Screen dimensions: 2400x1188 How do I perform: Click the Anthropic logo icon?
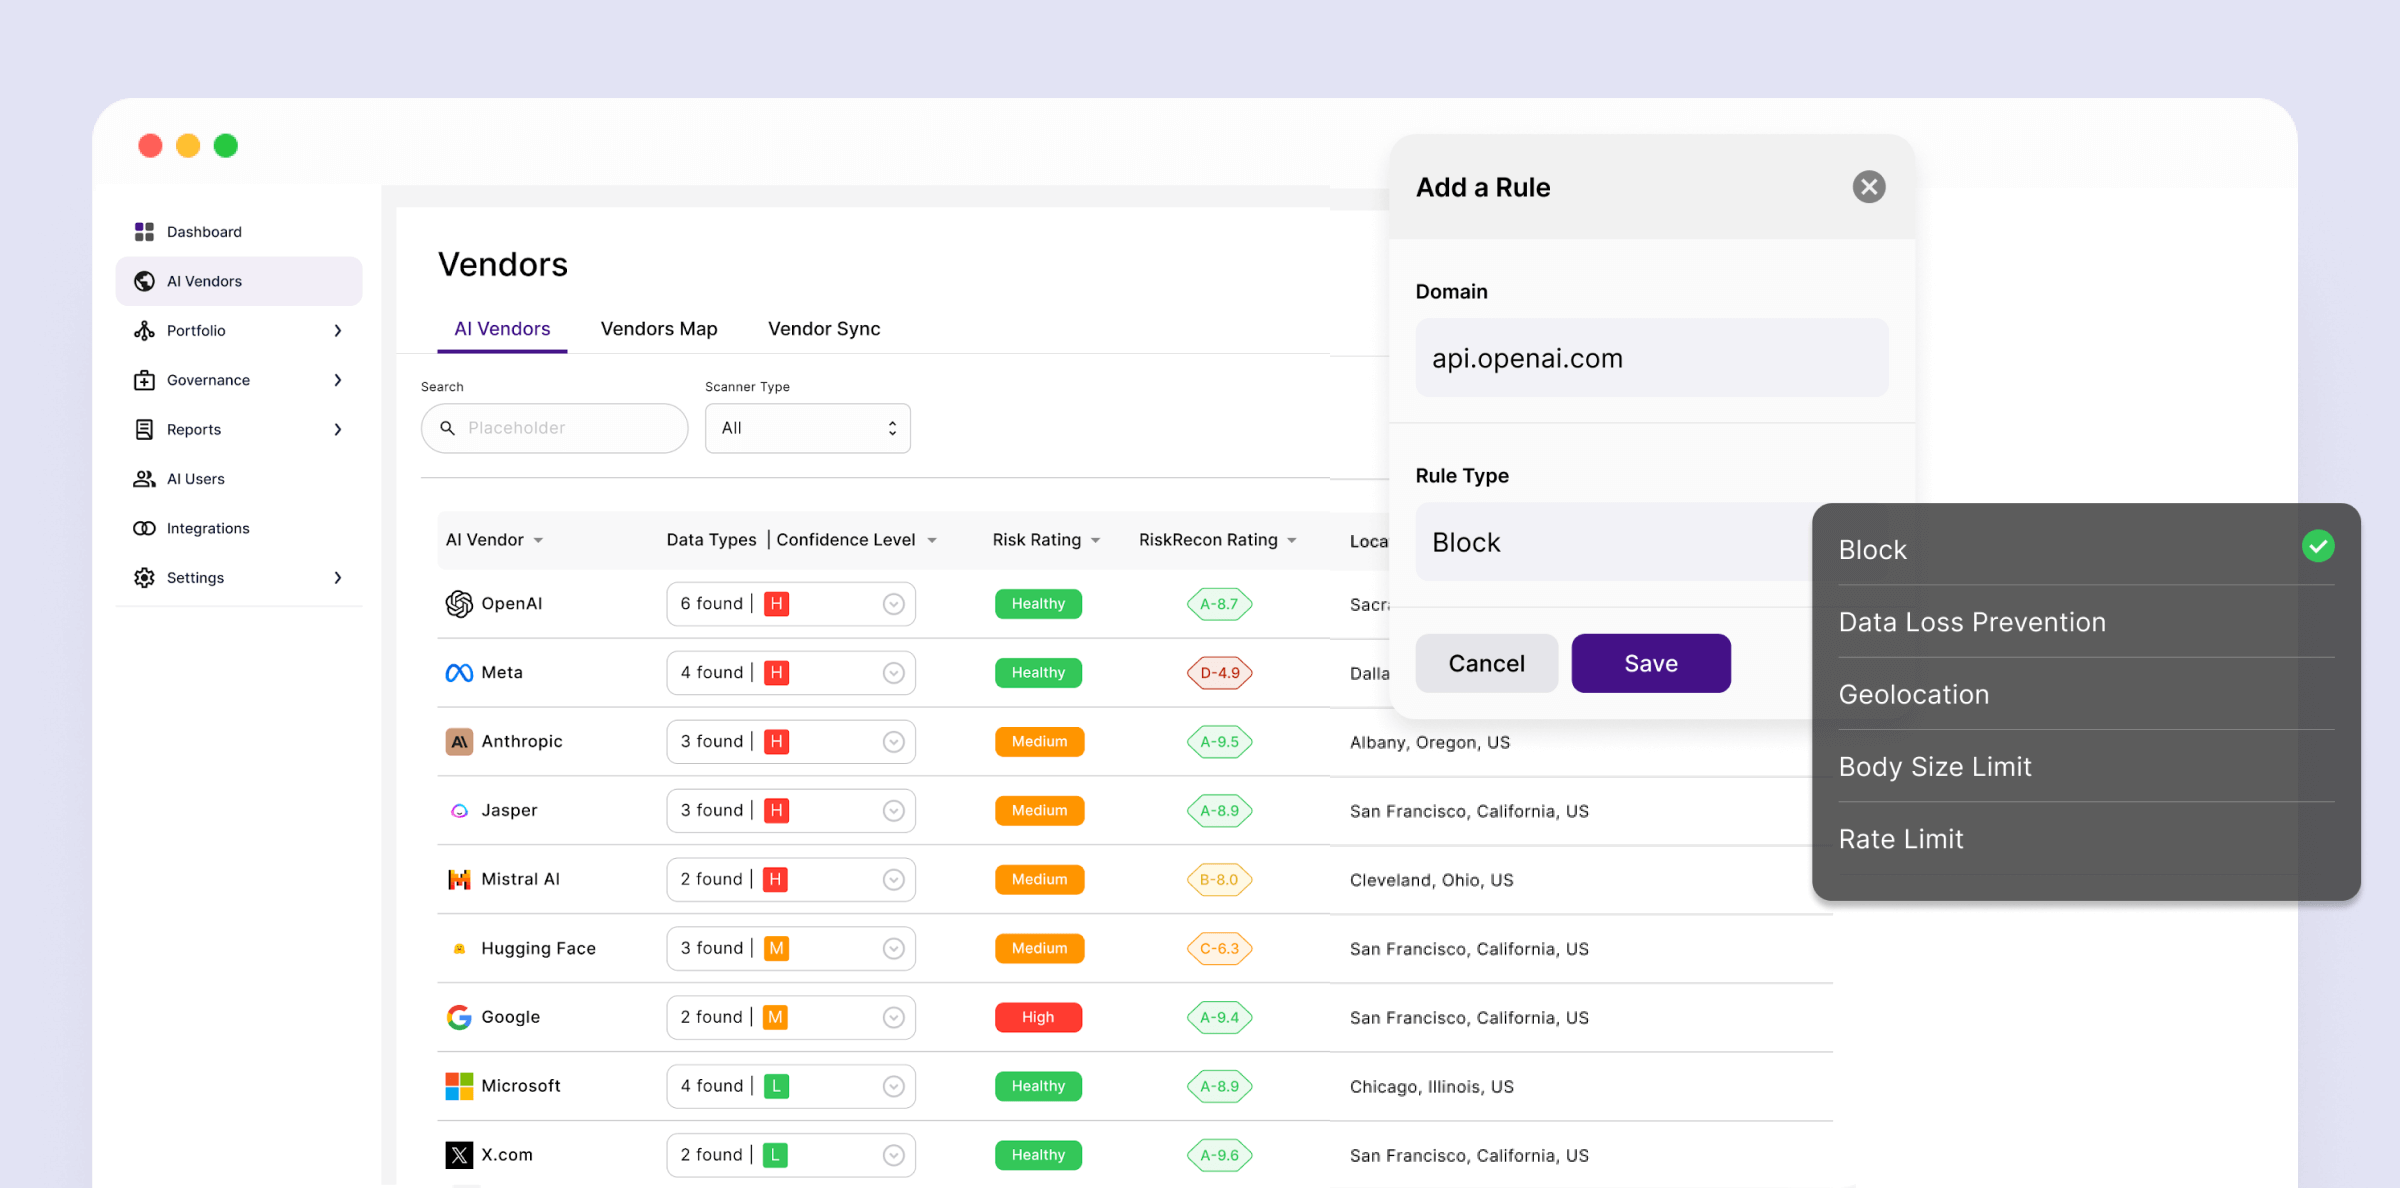(x=459, y=742)
